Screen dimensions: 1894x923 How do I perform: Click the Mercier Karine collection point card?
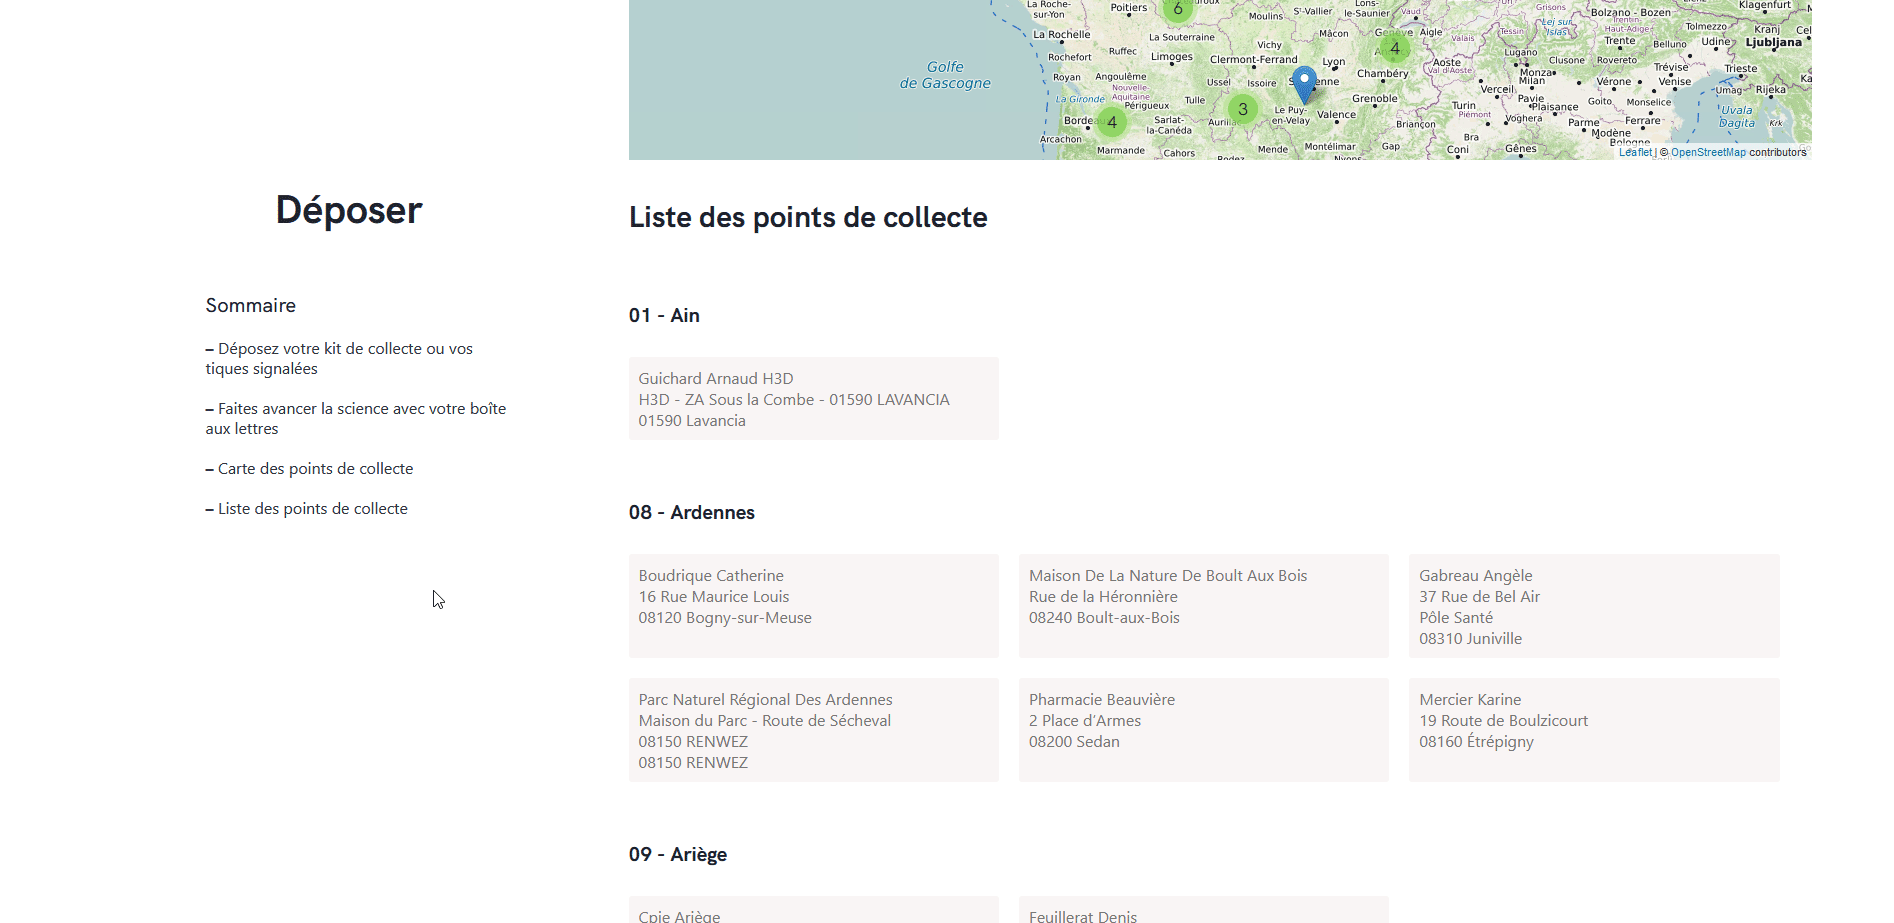click(x=1593, y=730)
